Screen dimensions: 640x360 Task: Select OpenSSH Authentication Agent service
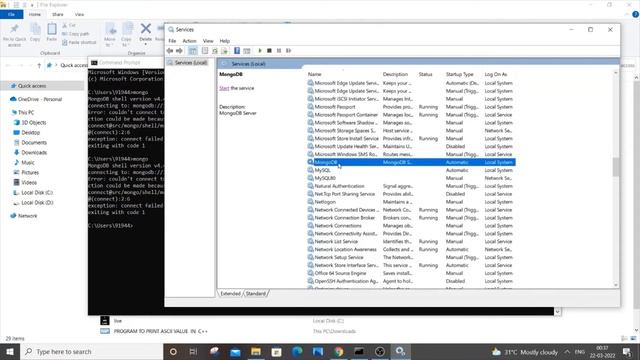(x=411, y=281)
